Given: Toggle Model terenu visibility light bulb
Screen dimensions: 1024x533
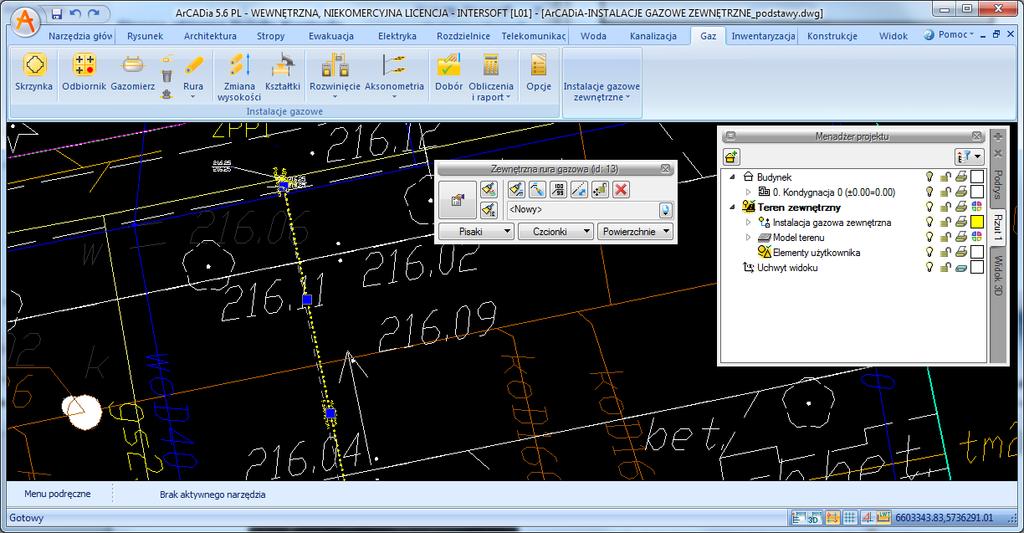Looking at the screenshot, I should pyautogui.click(x=929, y=237).
